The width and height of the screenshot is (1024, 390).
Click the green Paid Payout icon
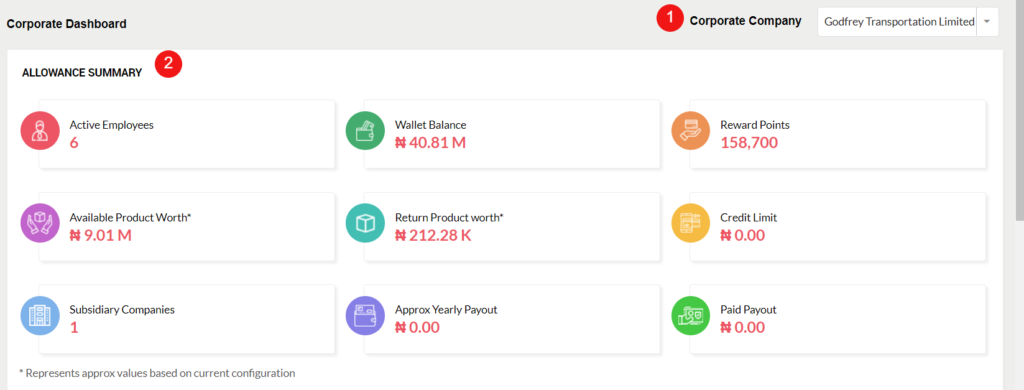click(x=691, y=316)
